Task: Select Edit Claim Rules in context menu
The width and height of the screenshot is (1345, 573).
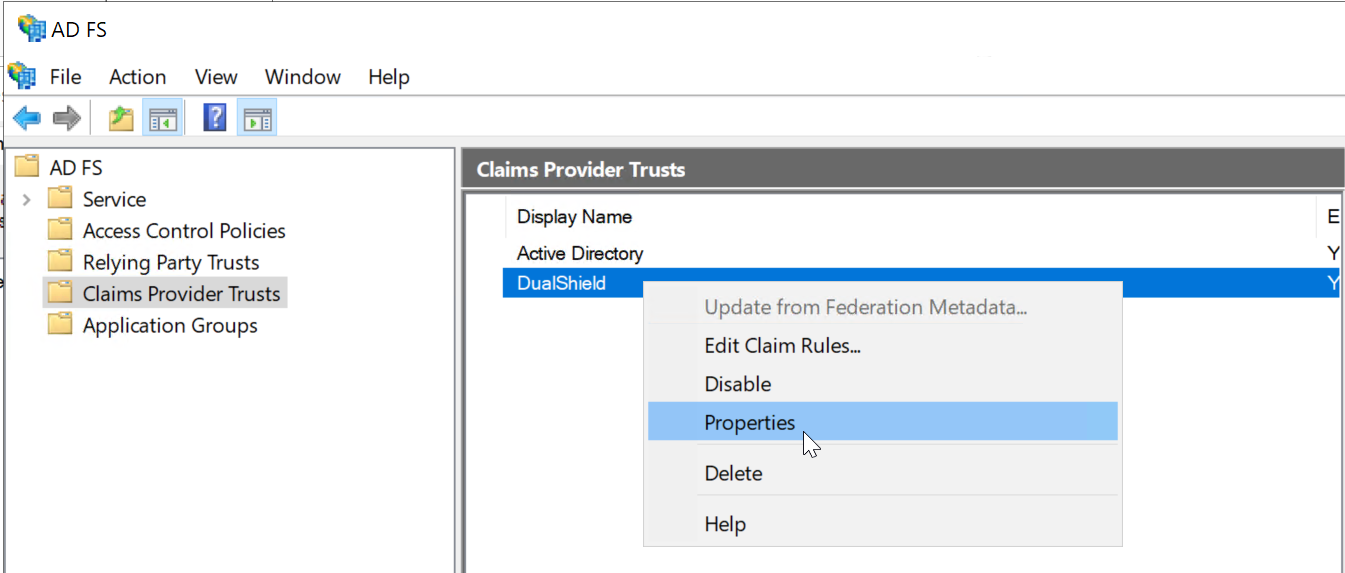Action: pos(783,346)
